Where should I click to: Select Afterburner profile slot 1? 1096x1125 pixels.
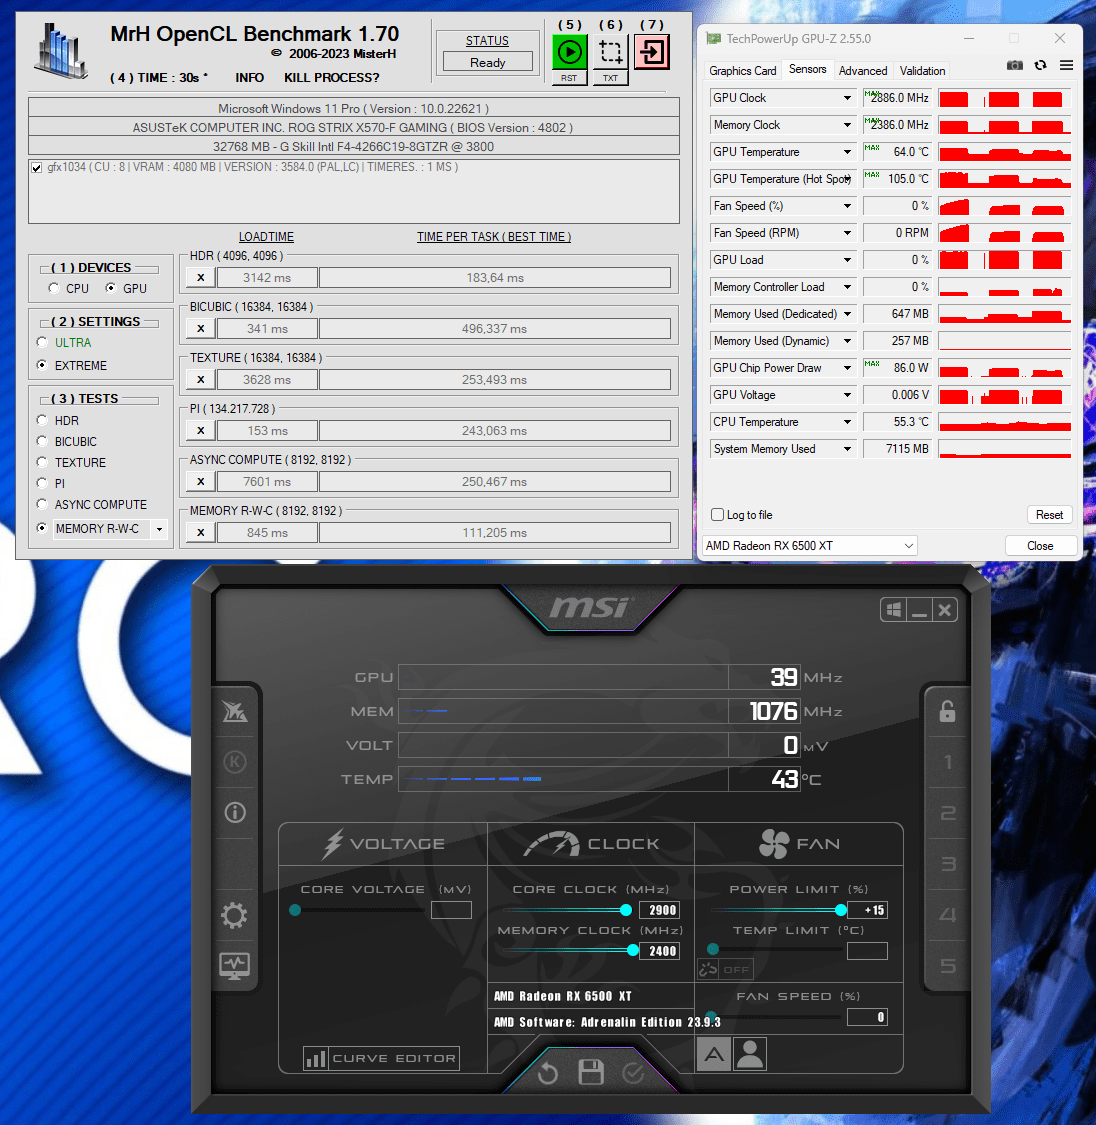pyautogui.click(x=948, y=762)
